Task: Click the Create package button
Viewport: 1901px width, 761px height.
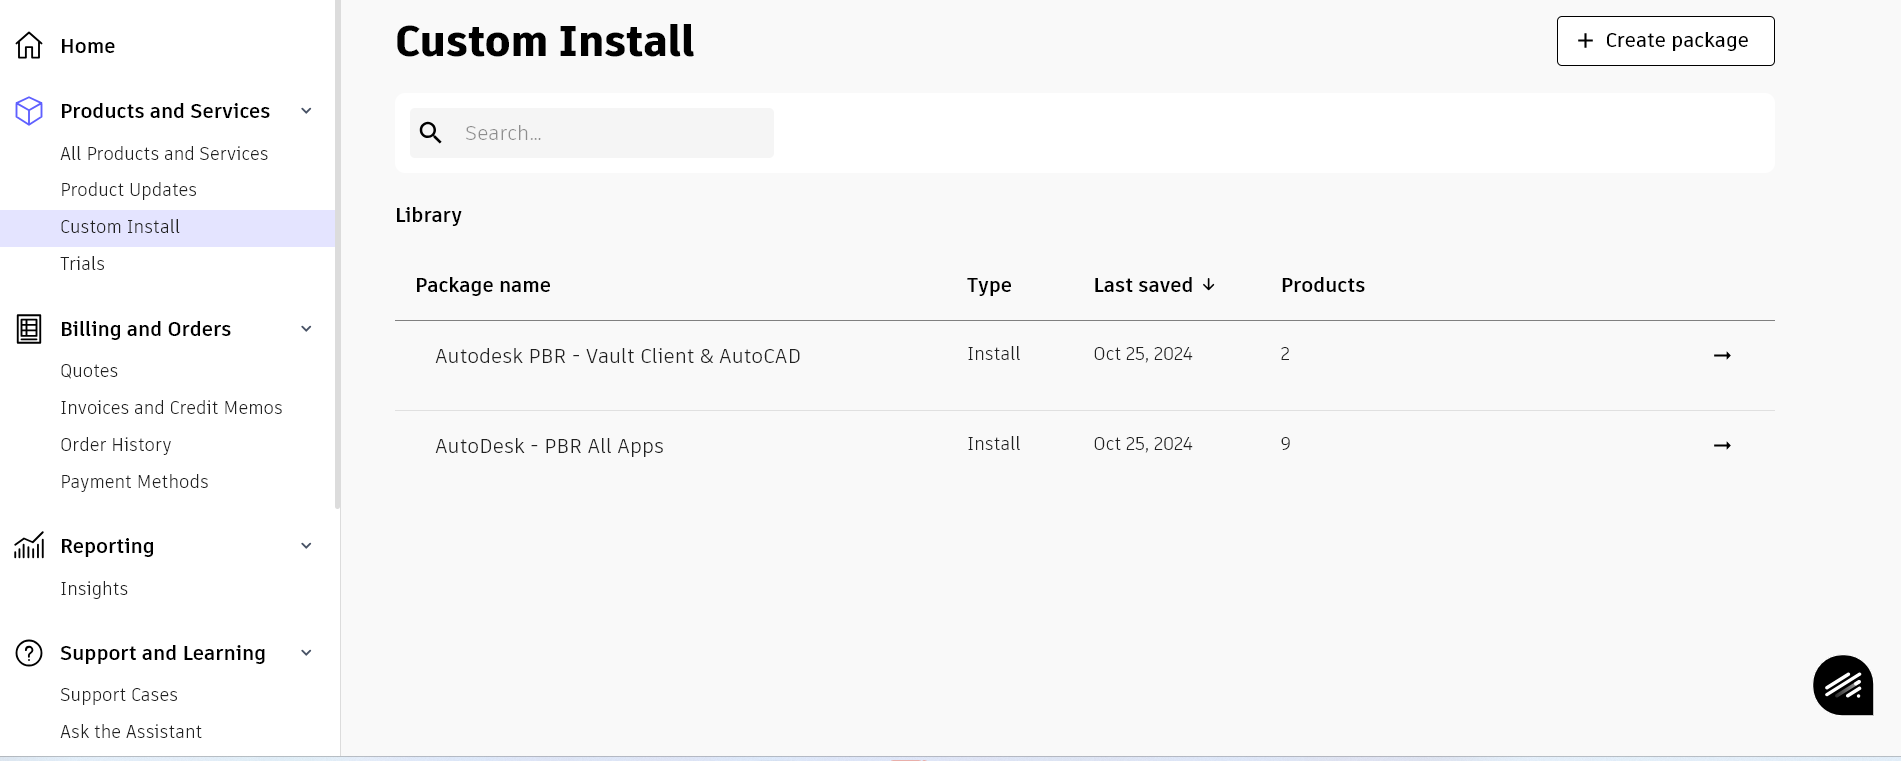Action: coord(1665,41)
